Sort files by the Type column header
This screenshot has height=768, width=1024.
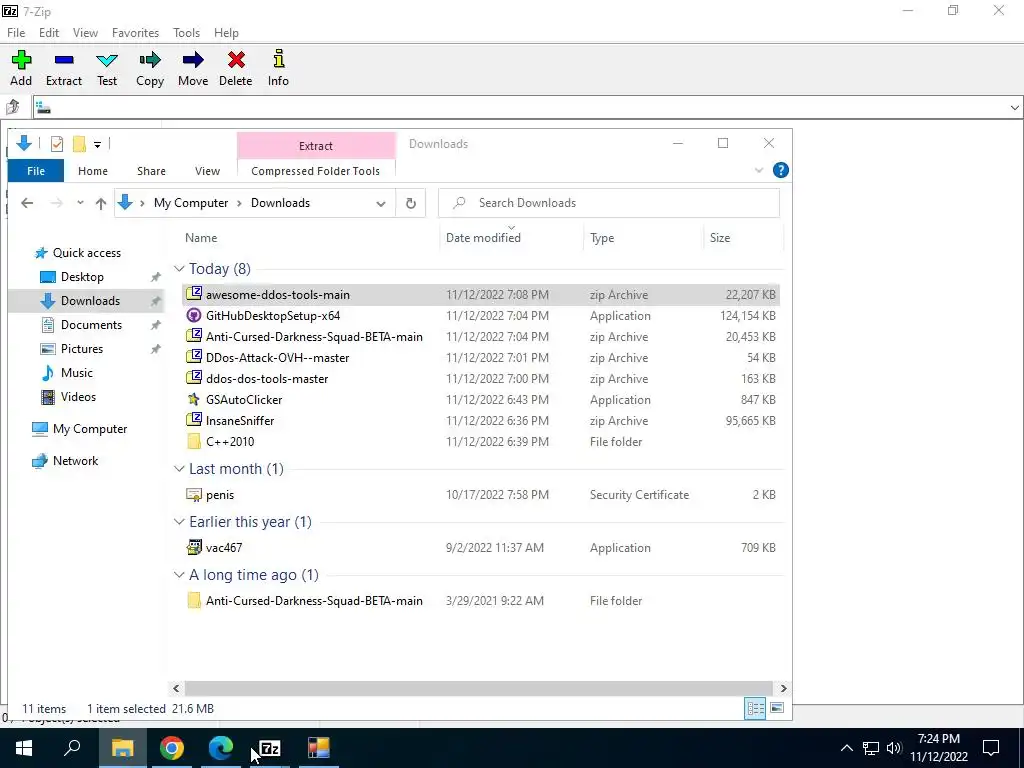click(602, 238)
